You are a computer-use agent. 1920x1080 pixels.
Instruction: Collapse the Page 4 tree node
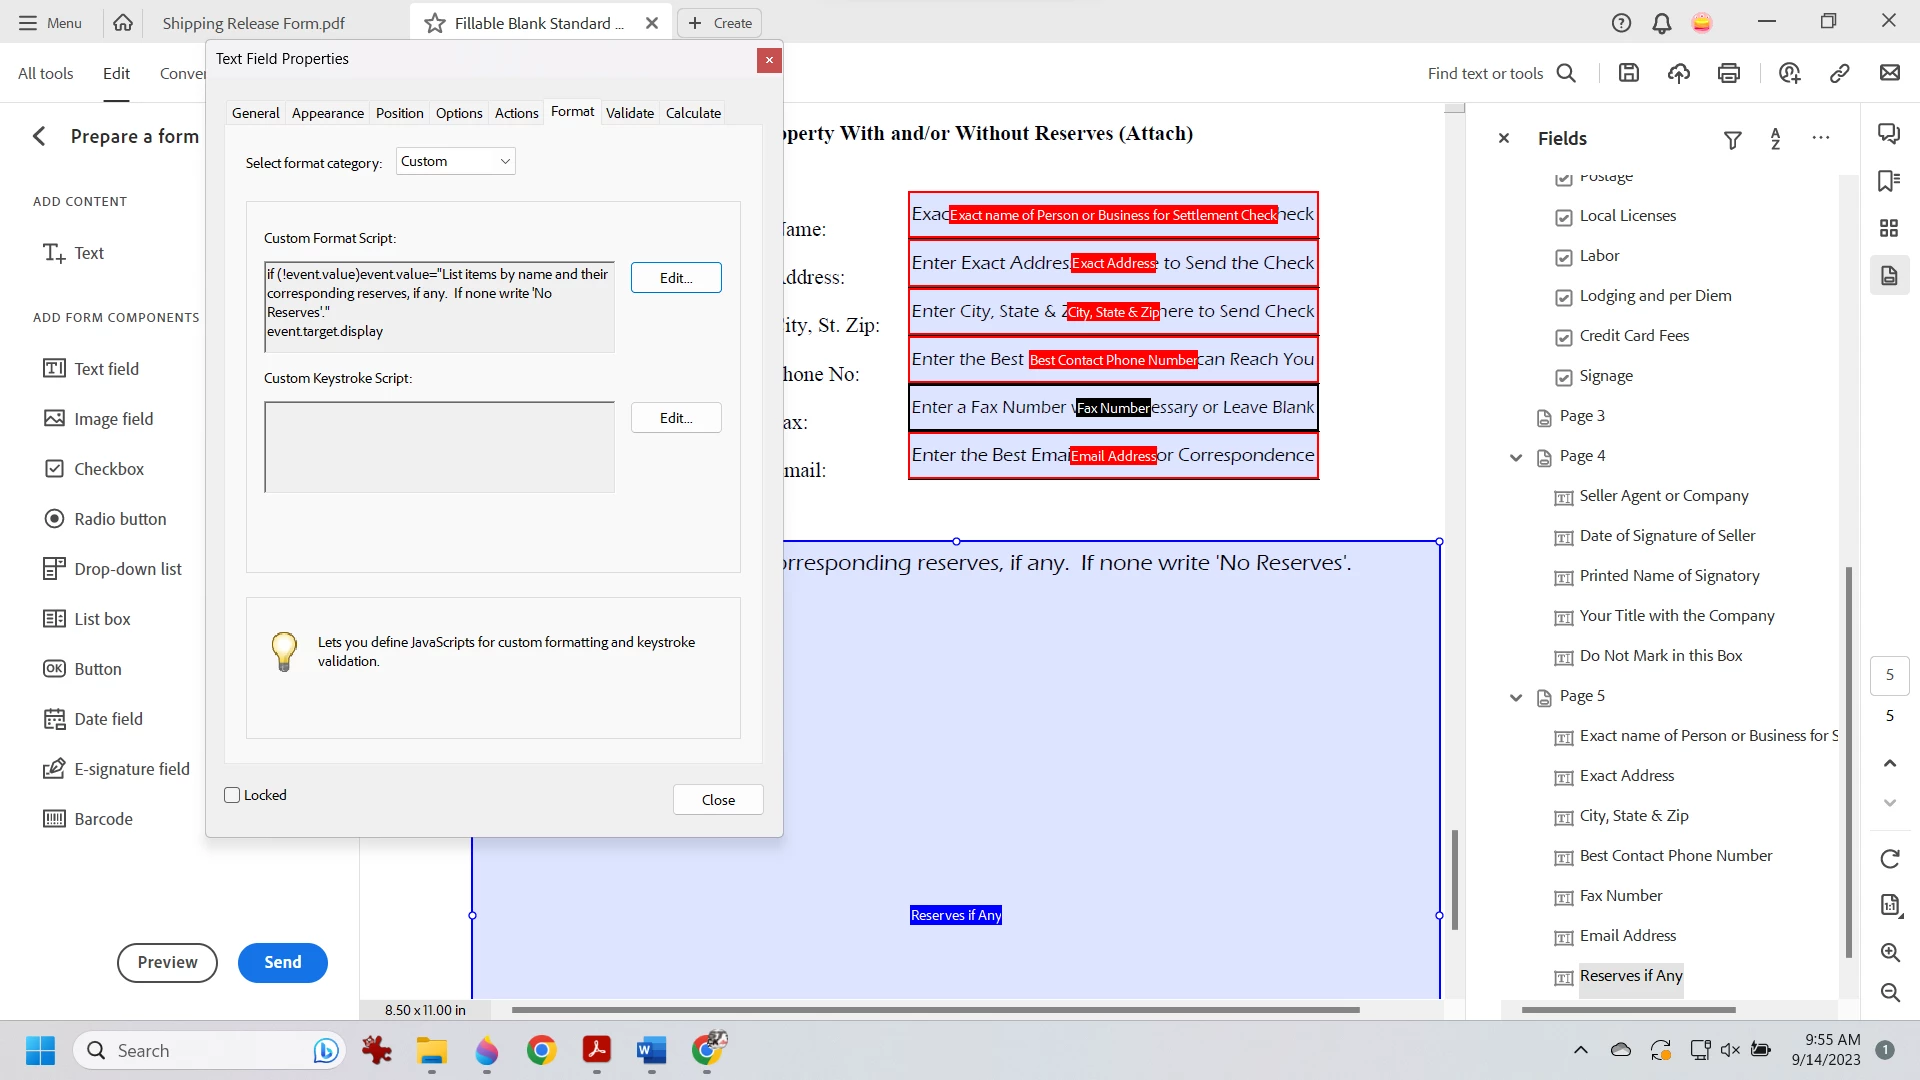[x=1516, y=457]
